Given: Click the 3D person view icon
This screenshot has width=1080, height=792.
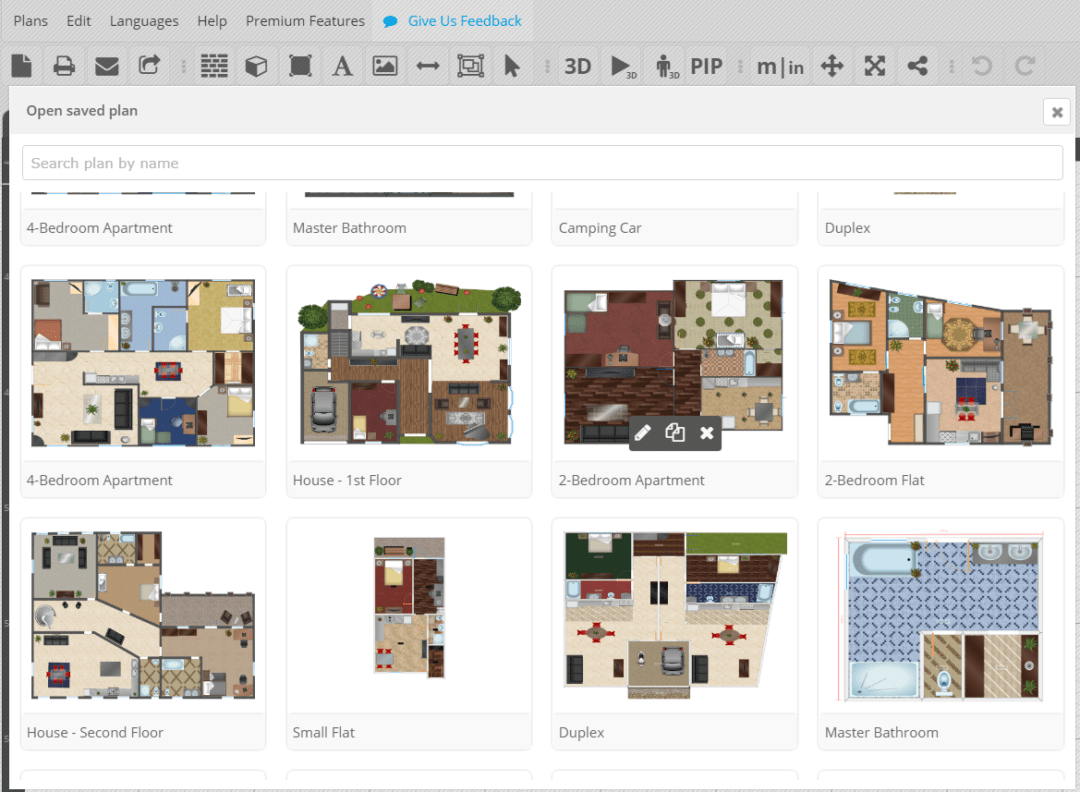Looking at the screenshot, I should (x=667, y=67).
